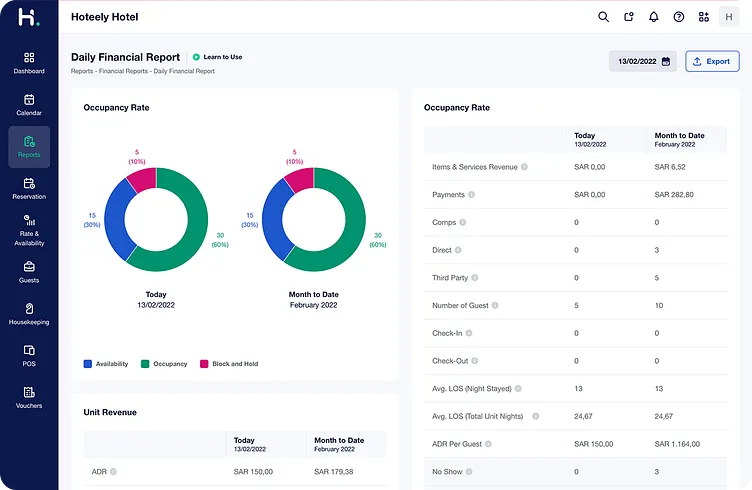
Task: Select Reports in the sidebar
Action: tap(29, 147)
